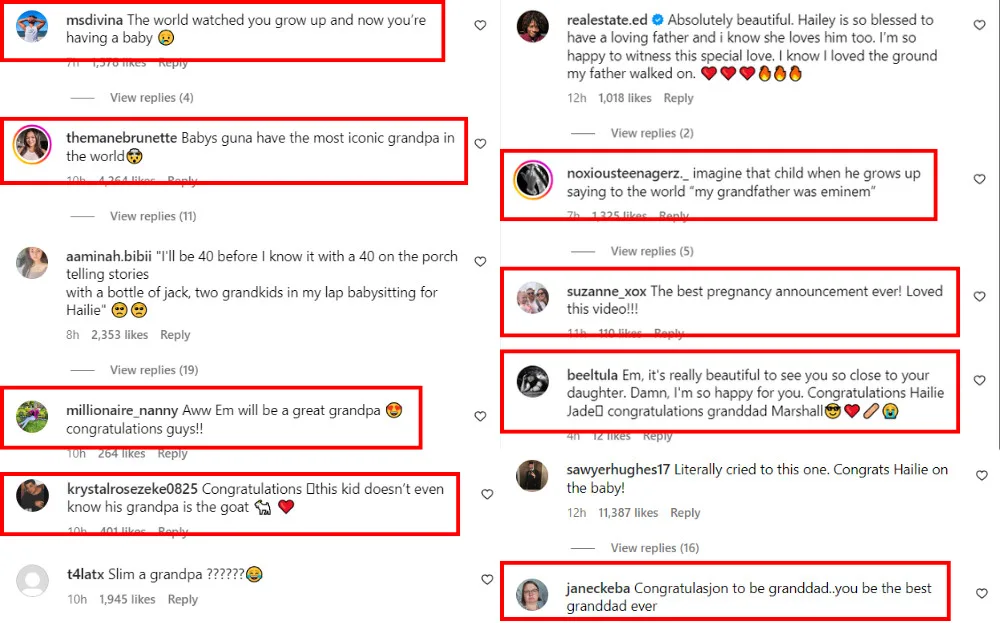
Task: Like sawyerhughes17's comment
Action: click(x=980, y=475)
